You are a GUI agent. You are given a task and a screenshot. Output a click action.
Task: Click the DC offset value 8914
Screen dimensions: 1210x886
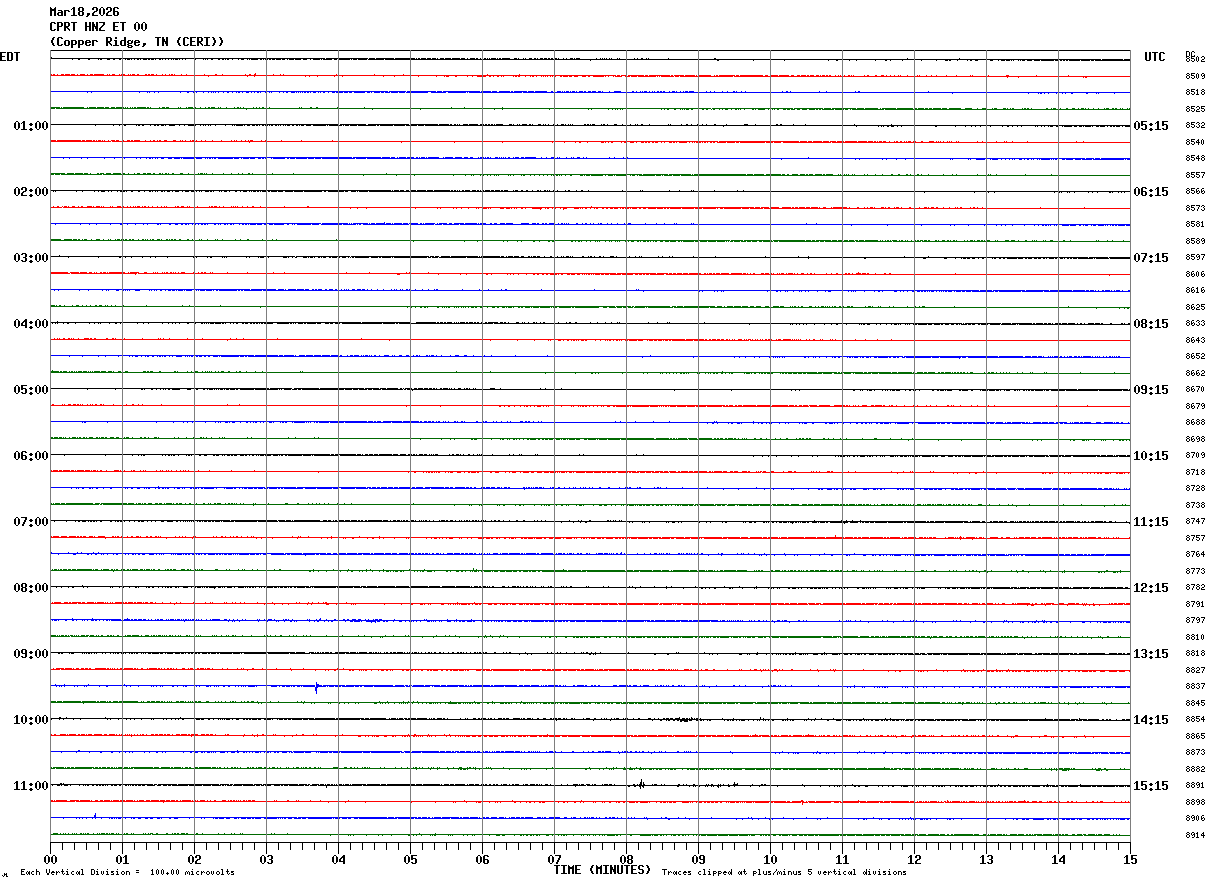click(x=1195, y=835)
